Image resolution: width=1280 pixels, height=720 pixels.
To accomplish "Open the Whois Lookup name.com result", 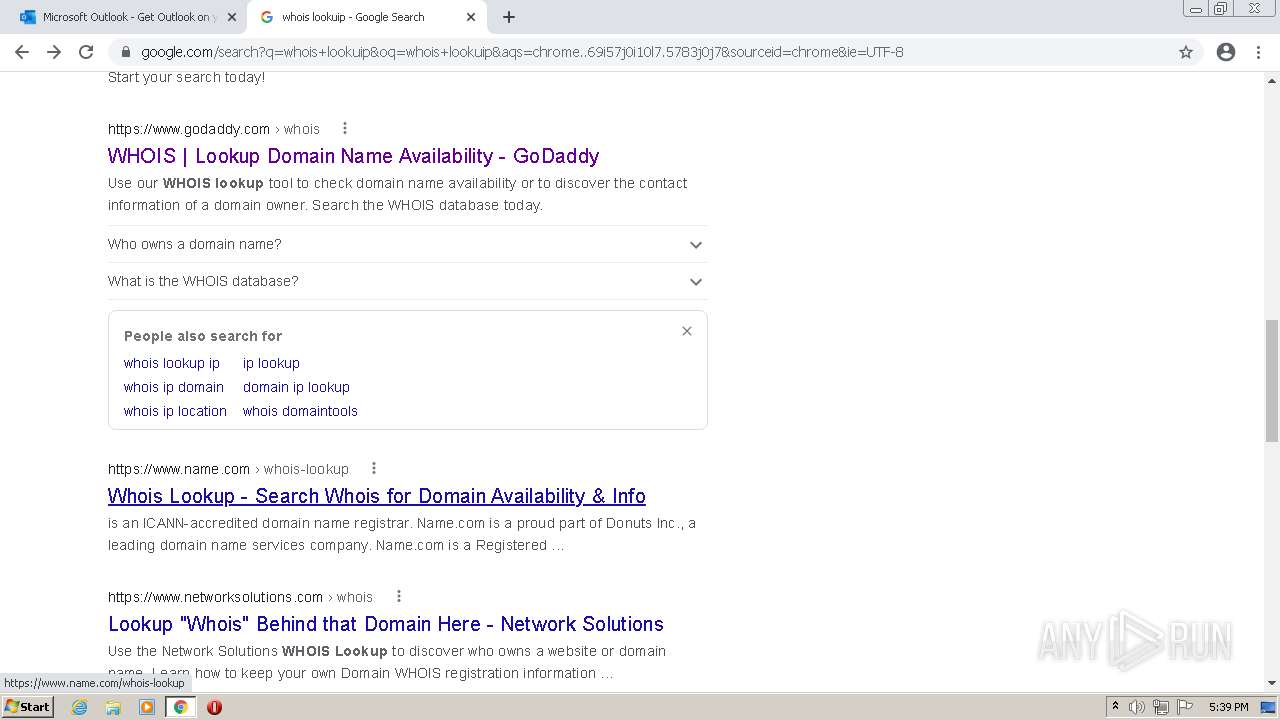I will pyautogui.click(x=377, y=496).
